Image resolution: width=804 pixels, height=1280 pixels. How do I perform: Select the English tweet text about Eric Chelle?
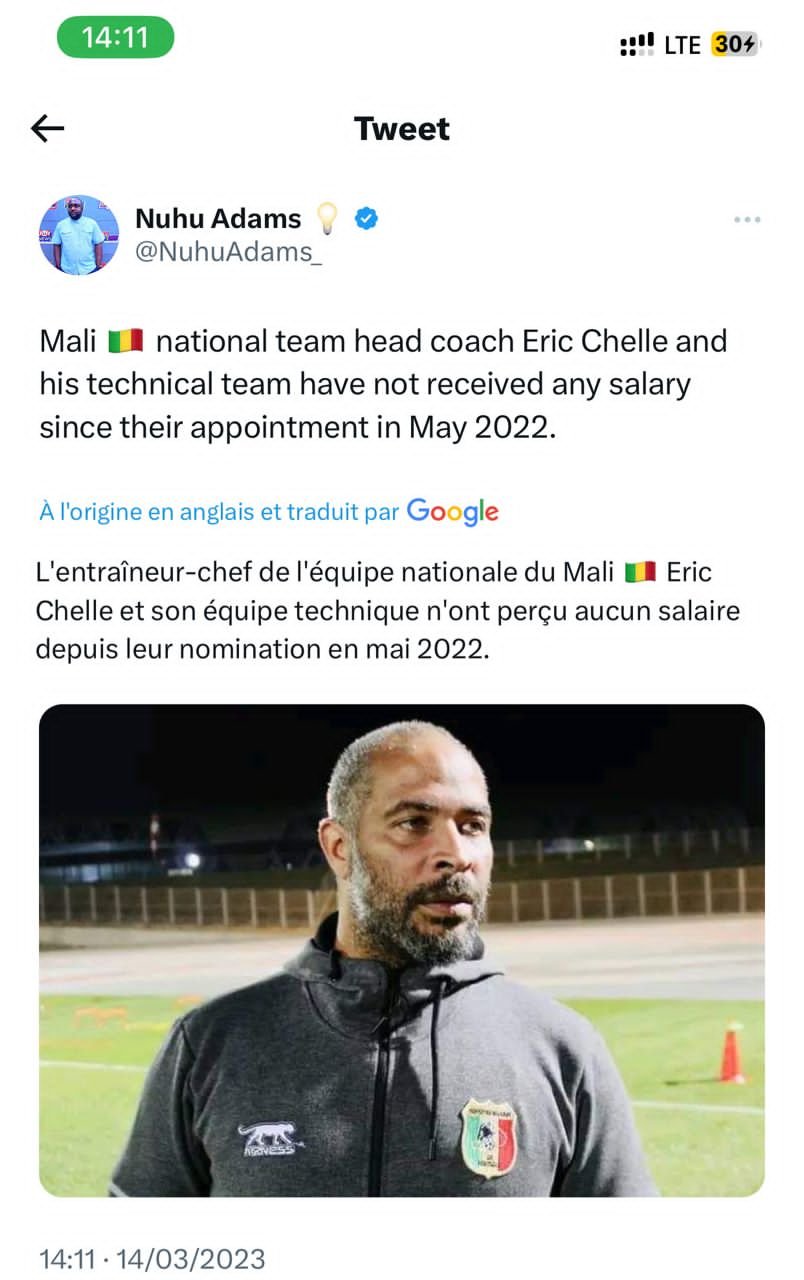(x=383, y=384)
